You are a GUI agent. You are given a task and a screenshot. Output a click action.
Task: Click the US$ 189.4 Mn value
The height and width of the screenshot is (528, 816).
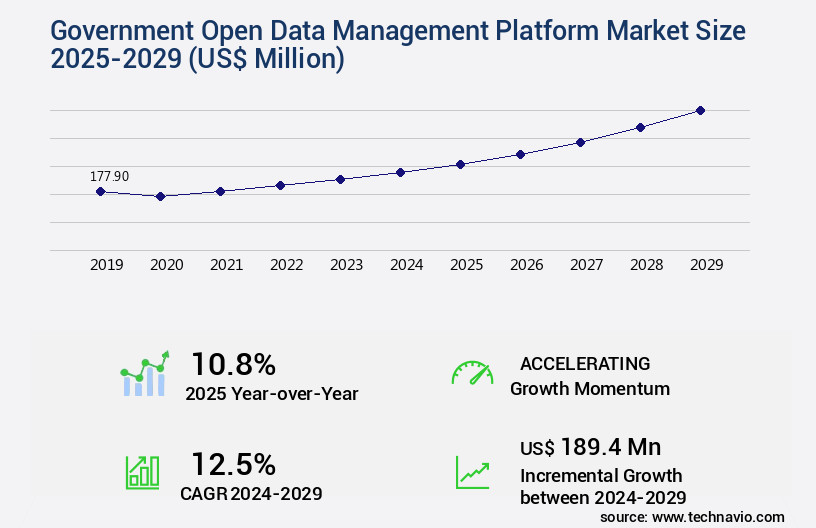point(590,447)
